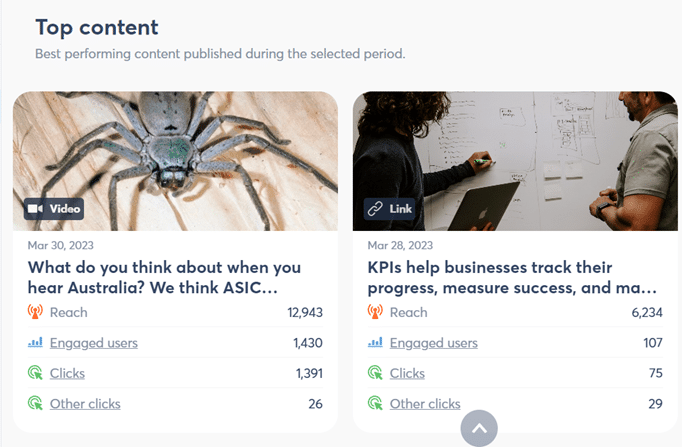Click the Other clicks icon on the video card
682x447 pixels.
36,404
